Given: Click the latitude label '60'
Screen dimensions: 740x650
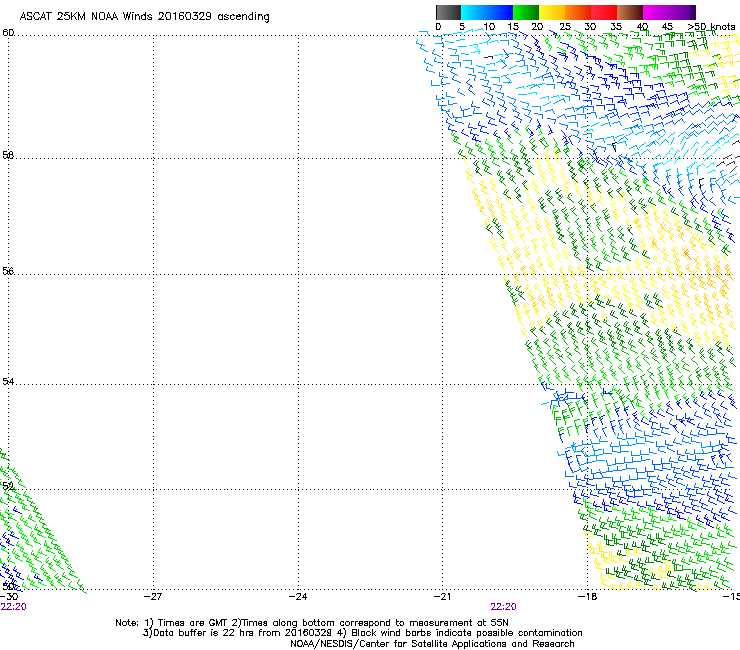Looking at the screenshot, I should tap(8, 33).
